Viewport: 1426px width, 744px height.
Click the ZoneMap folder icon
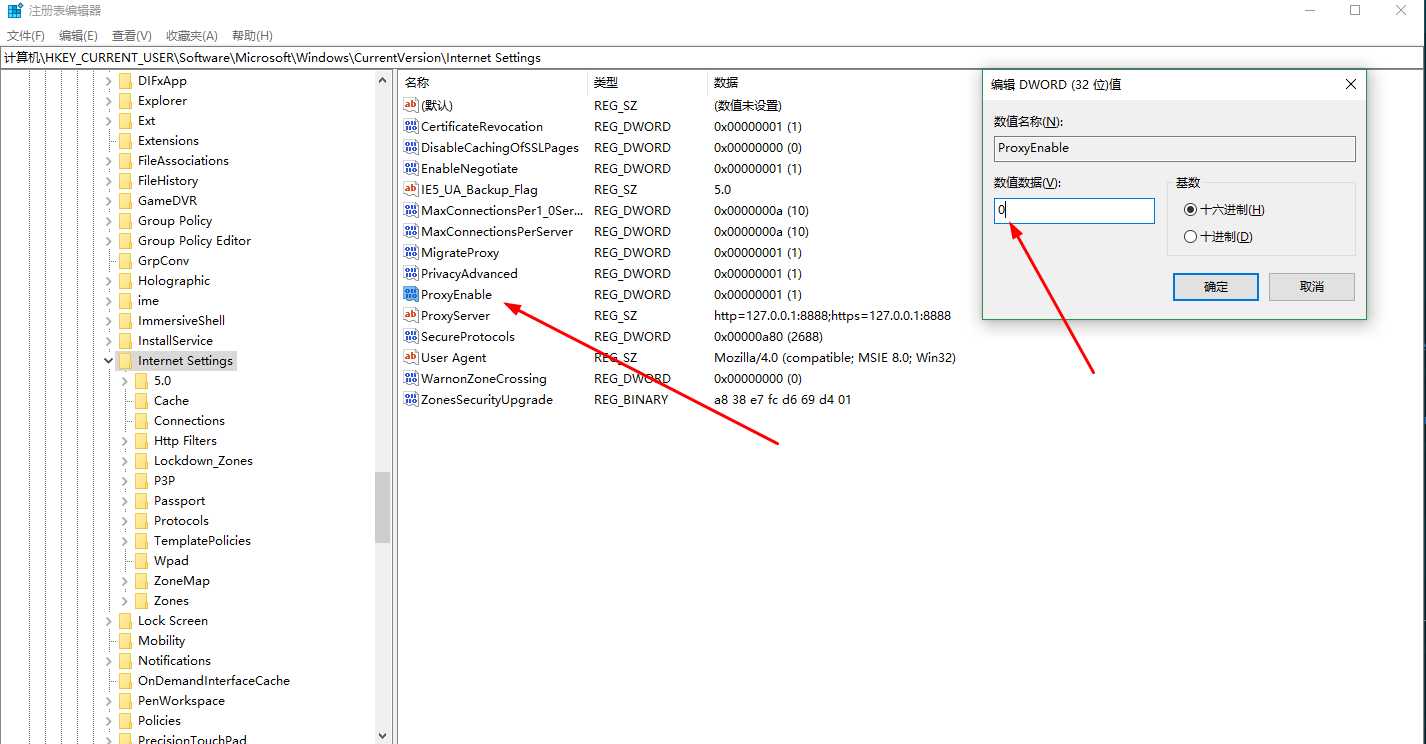tap(141, 580)
